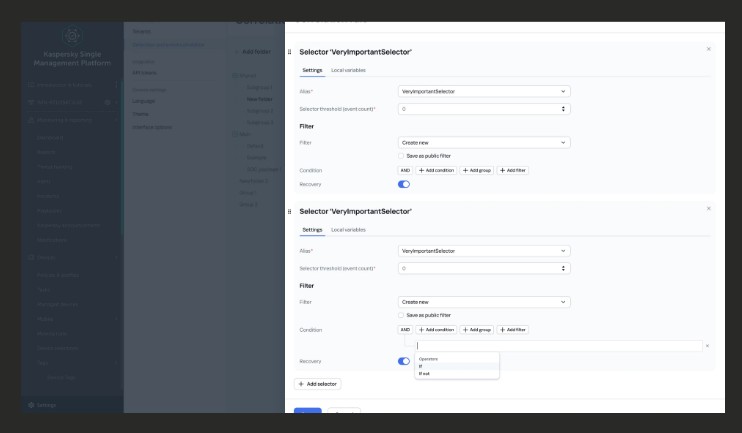Click drag handle of first selector card
Image resolution: width=742 pixels, height=433 pixels.
coord(290,51)
